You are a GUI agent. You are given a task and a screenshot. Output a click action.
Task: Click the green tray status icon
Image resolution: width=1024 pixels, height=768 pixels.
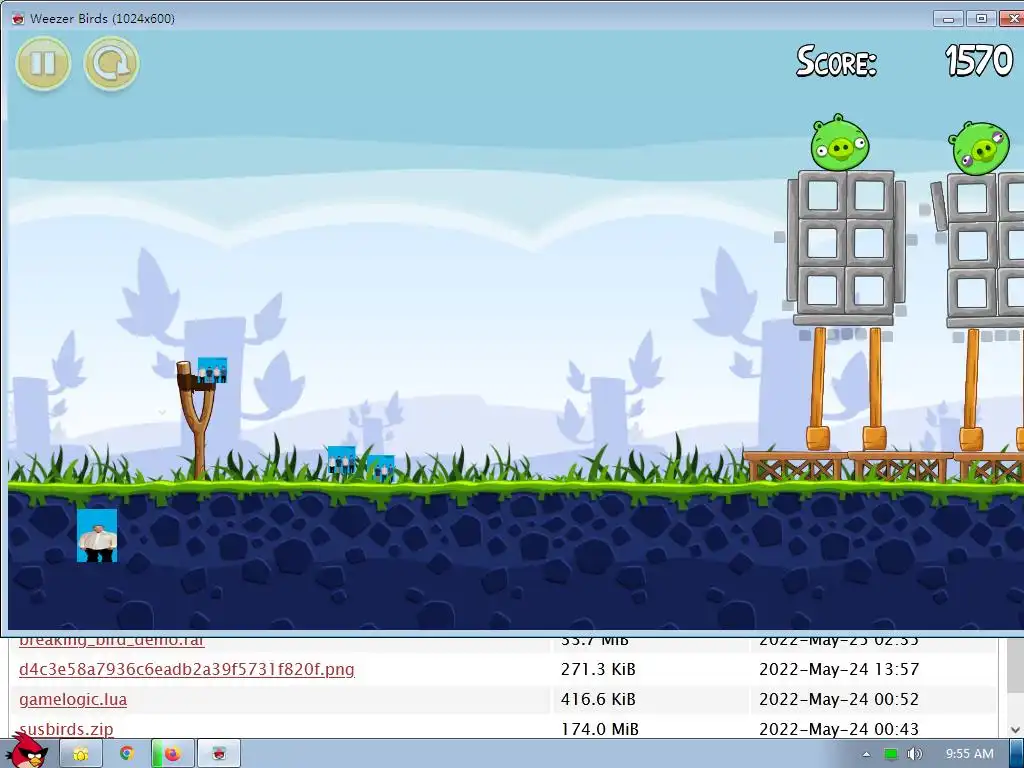point(891,754)
